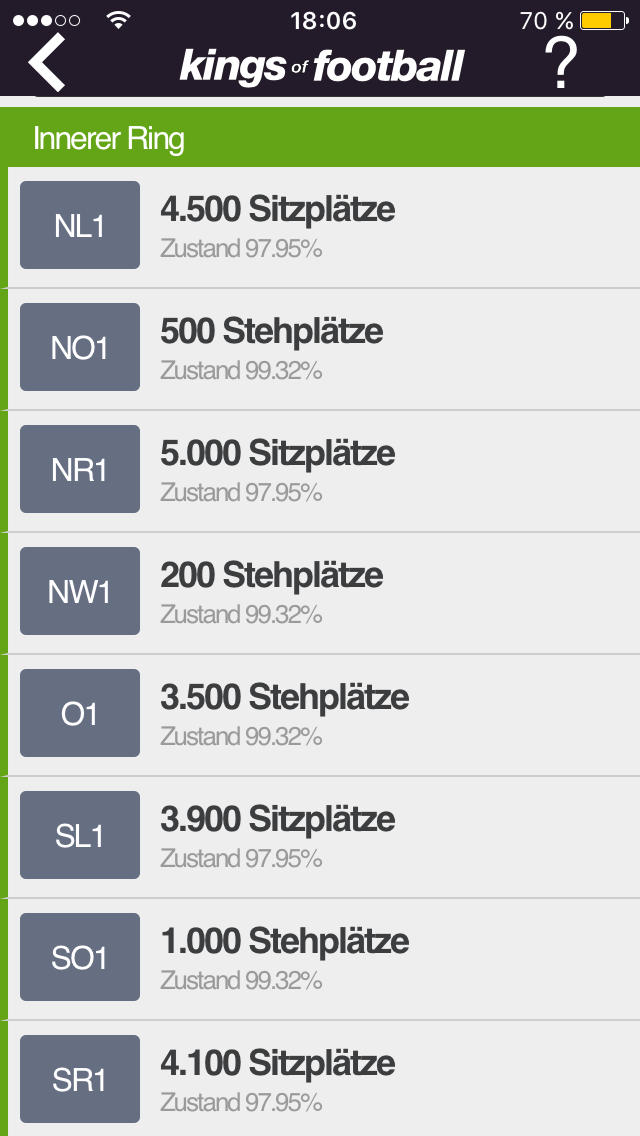Open the 3.900 Sitzplätze row
This screenshot has height=1136, width=640.
pyautogui.click(x=324, y=838)
